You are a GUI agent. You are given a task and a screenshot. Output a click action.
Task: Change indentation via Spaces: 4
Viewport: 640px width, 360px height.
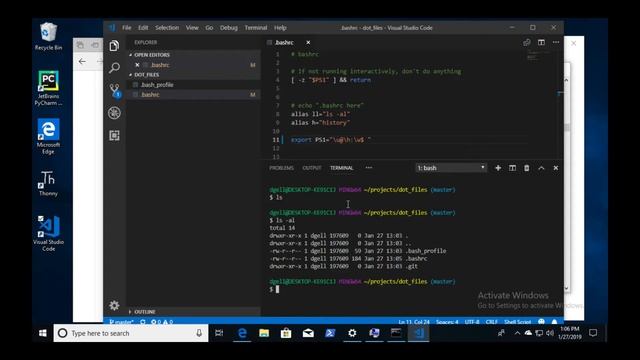pos(447,322)
